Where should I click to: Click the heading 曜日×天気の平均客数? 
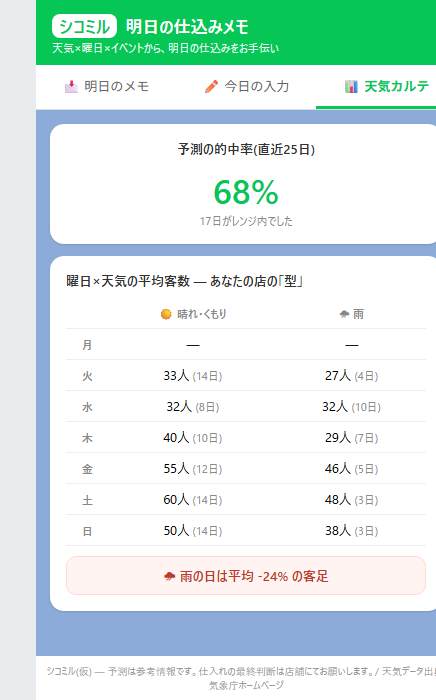128,281
